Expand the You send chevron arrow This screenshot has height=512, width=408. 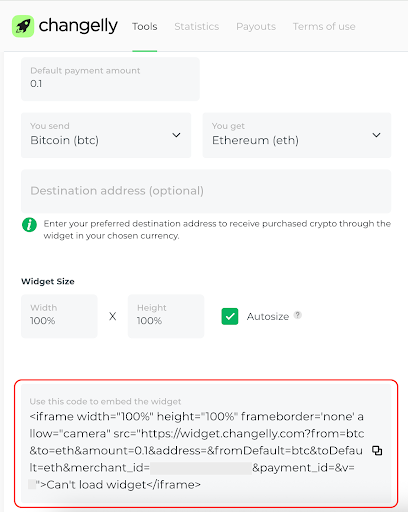point(176,135)
